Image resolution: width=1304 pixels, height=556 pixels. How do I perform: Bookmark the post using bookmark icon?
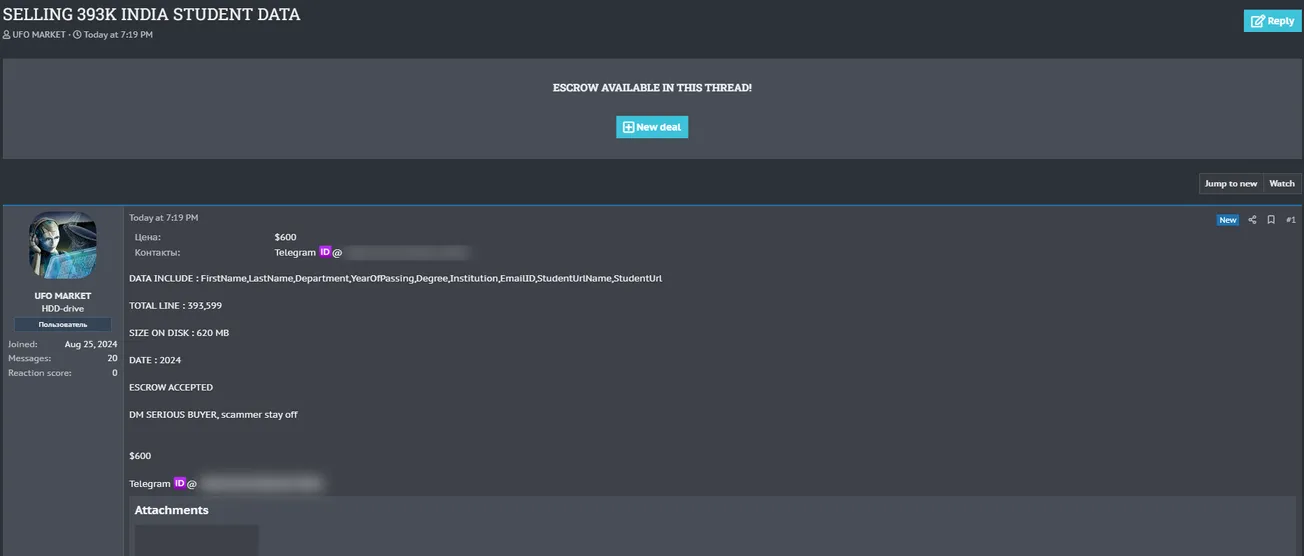1271,220
